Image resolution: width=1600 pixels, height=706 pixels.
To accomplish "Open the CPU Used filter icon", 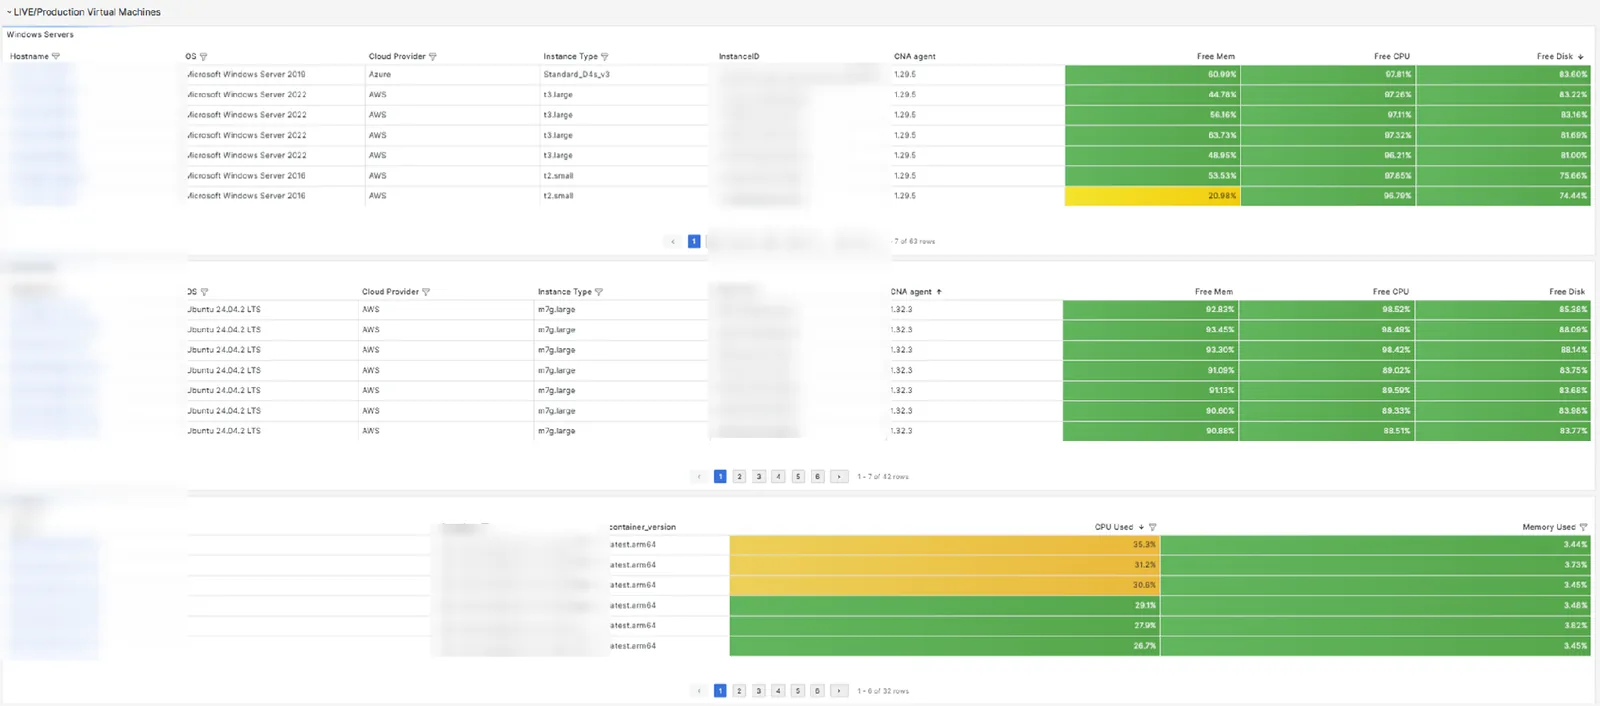I will (x=1152, y=527).
